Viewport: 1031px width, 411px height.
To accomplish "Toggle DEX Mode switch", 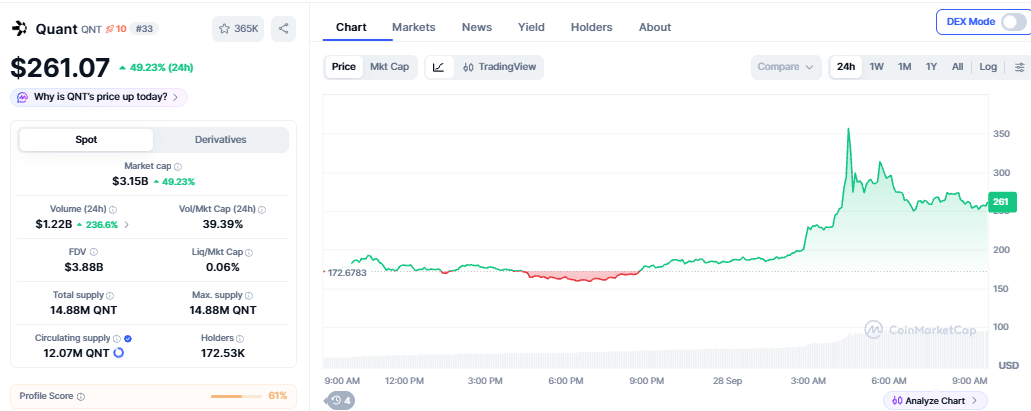I will [1013, 22].
